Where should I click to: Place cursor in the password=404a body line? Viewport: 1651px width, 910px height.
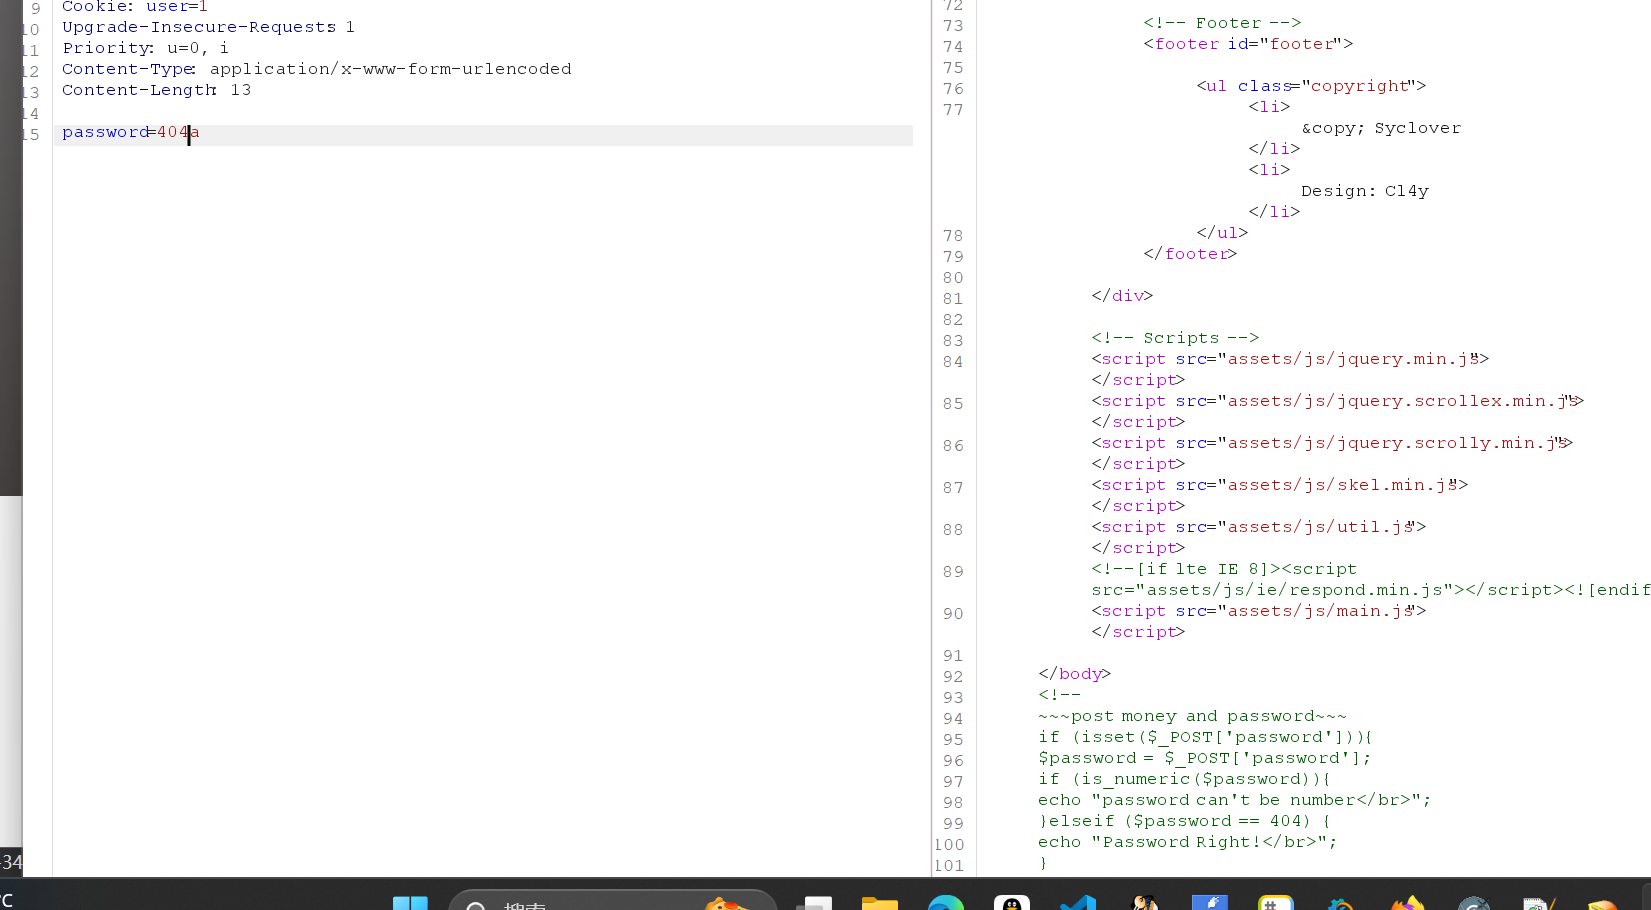(130, 133)
